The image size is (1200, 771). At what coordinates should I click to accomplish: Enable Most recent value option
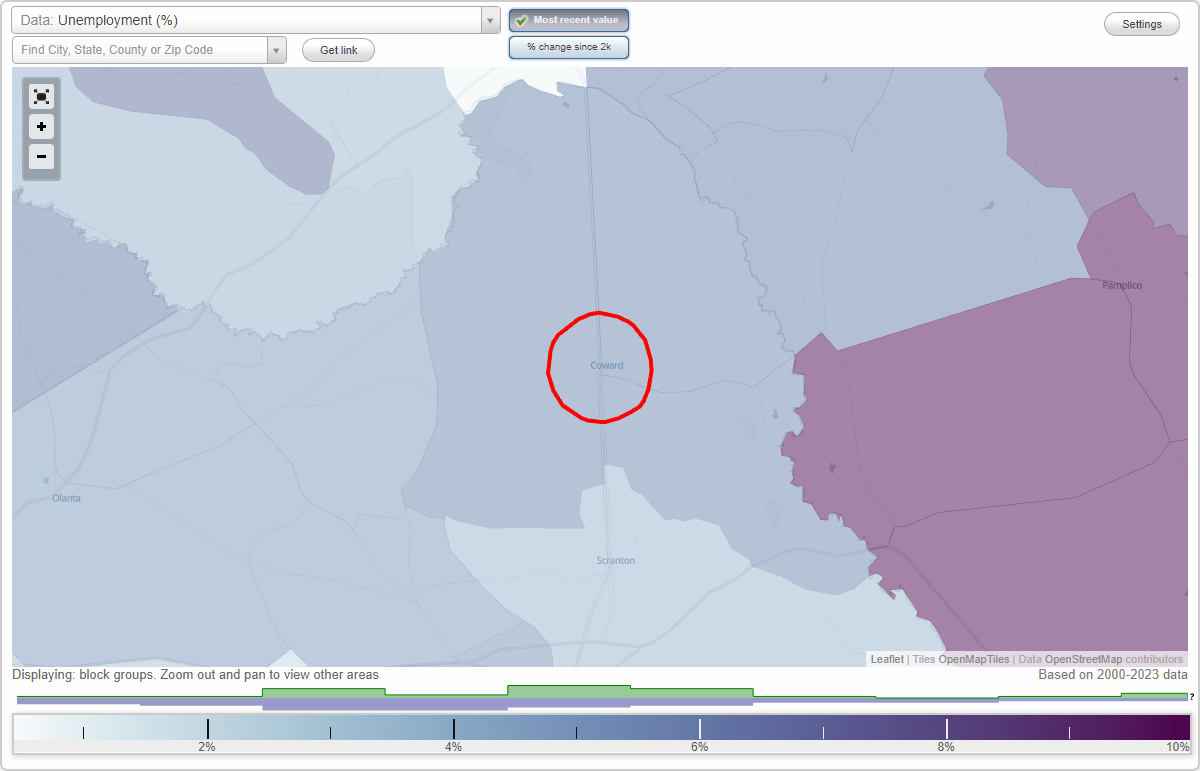(569, 20)
